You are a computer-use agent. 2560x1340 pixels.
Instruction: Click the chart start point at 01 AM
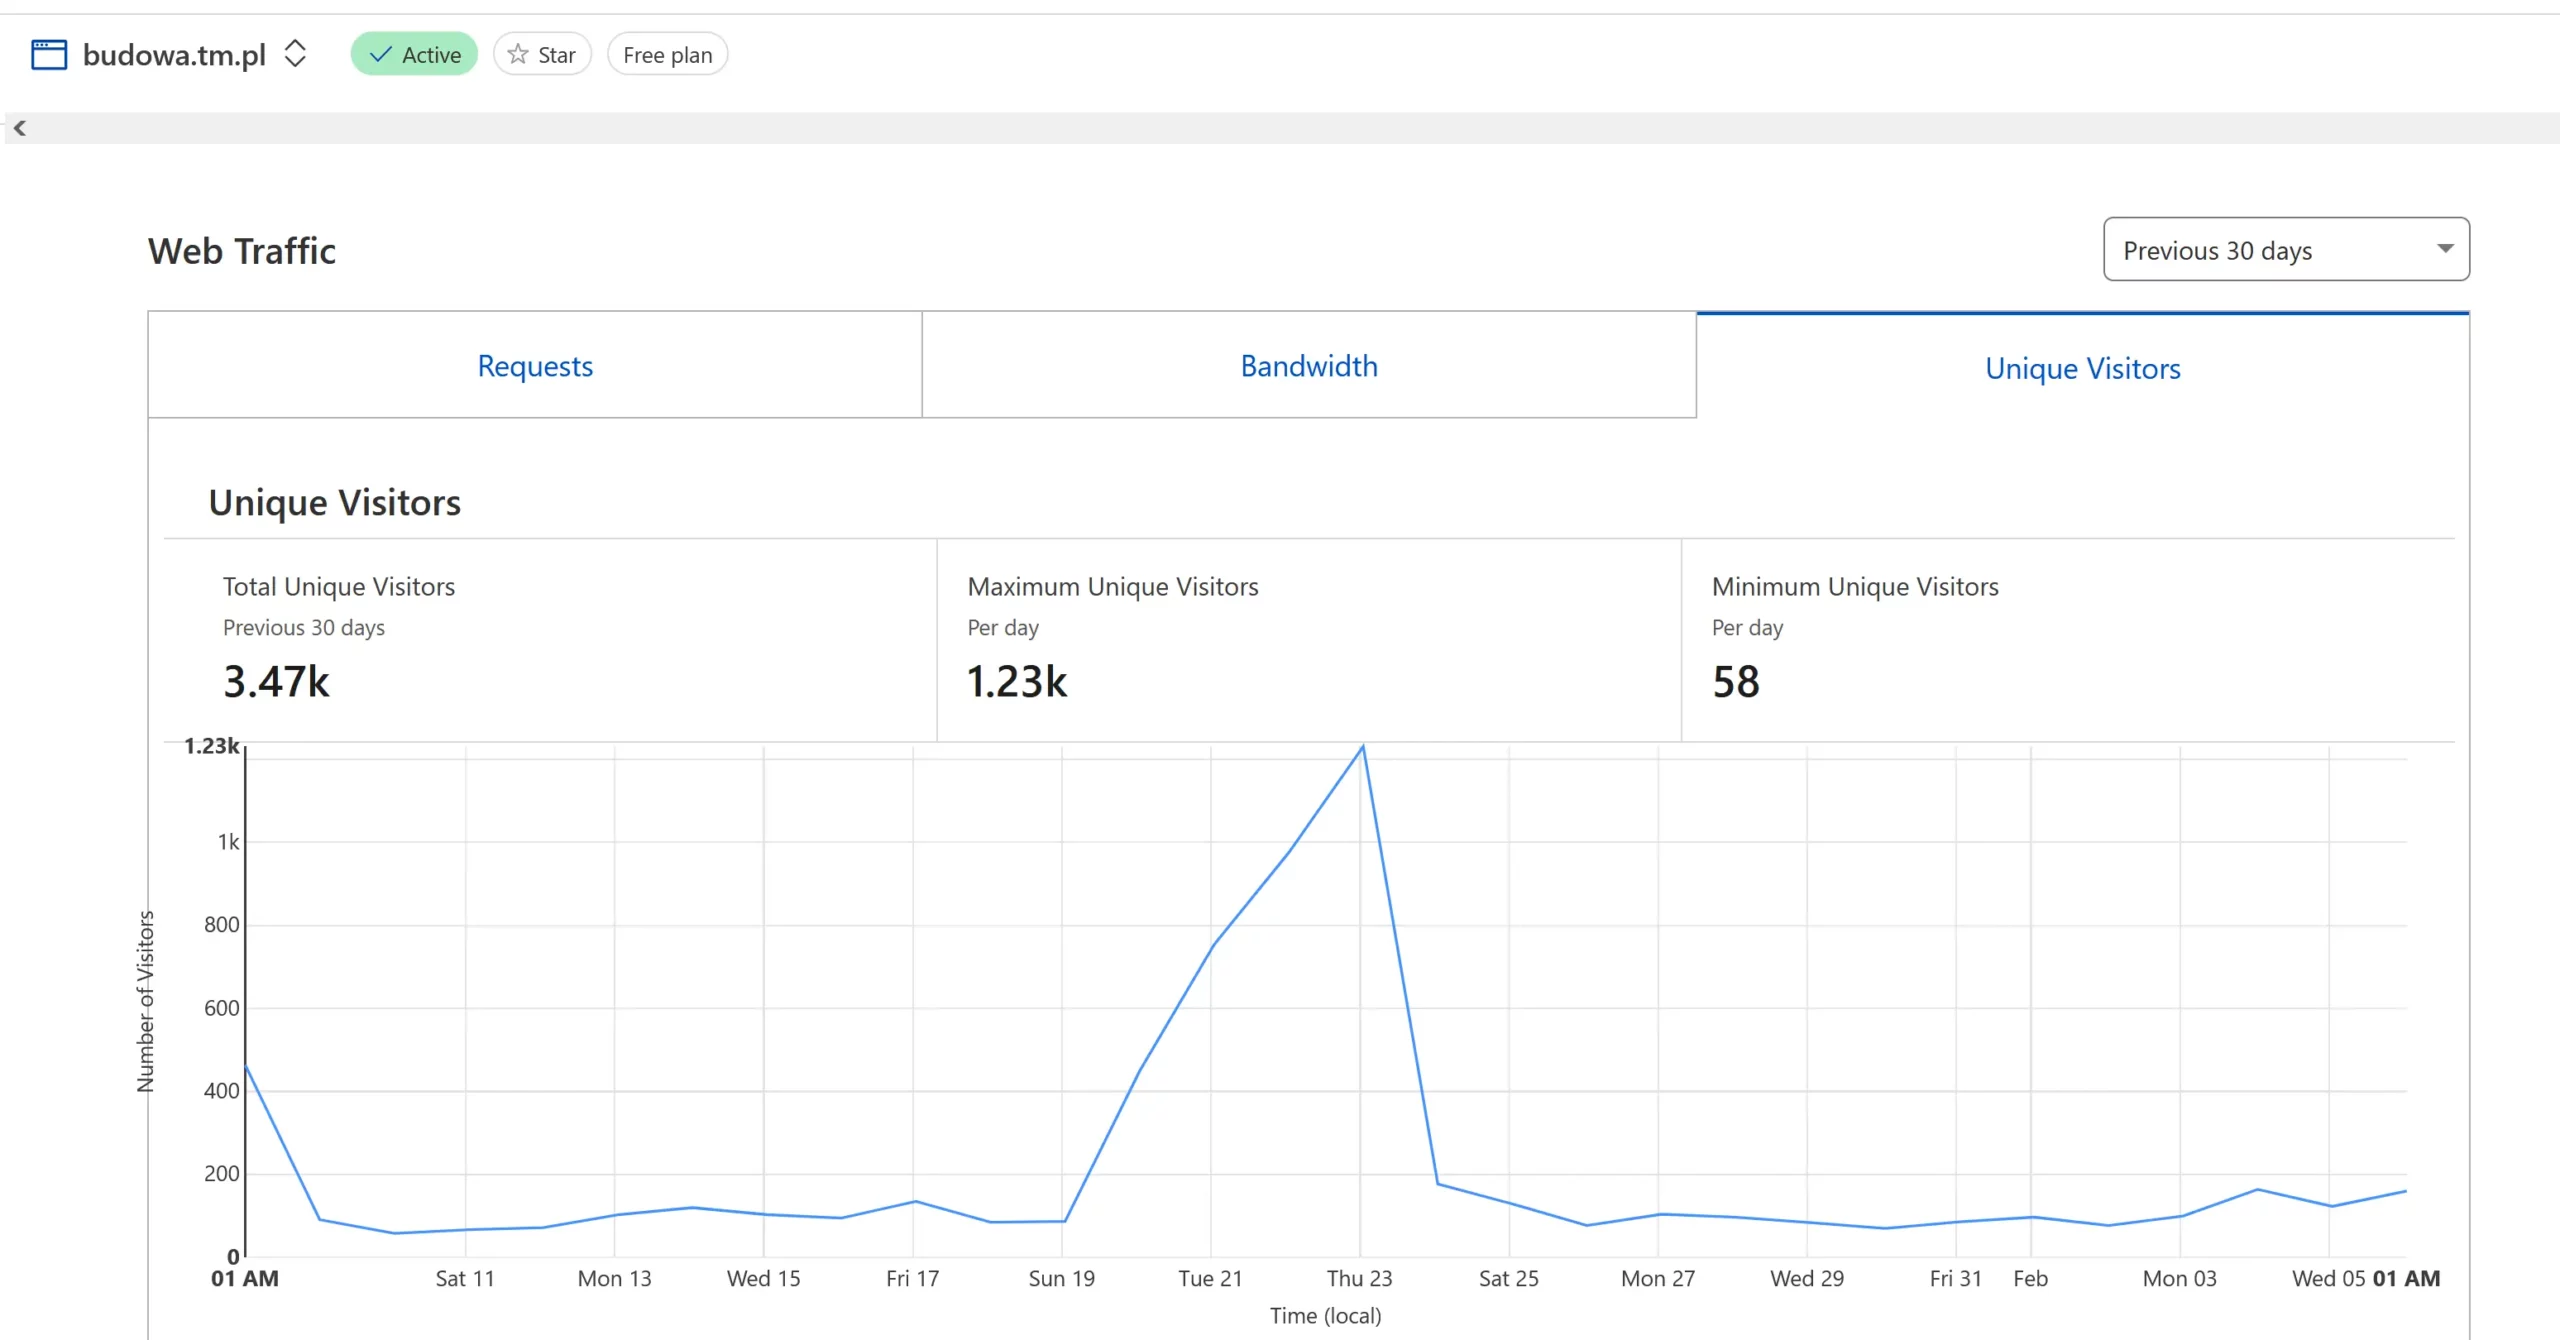[247, 1067]
